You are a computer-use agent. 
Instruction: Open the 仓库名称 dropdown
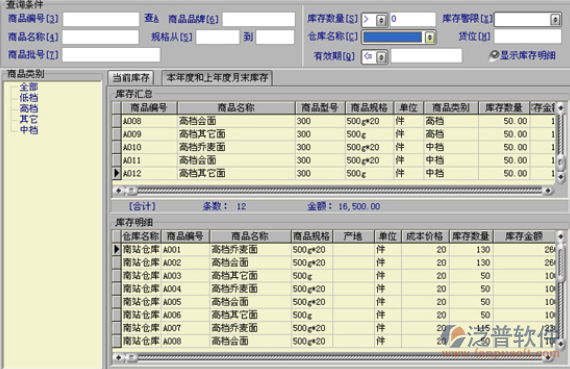[x=430, y=37]
